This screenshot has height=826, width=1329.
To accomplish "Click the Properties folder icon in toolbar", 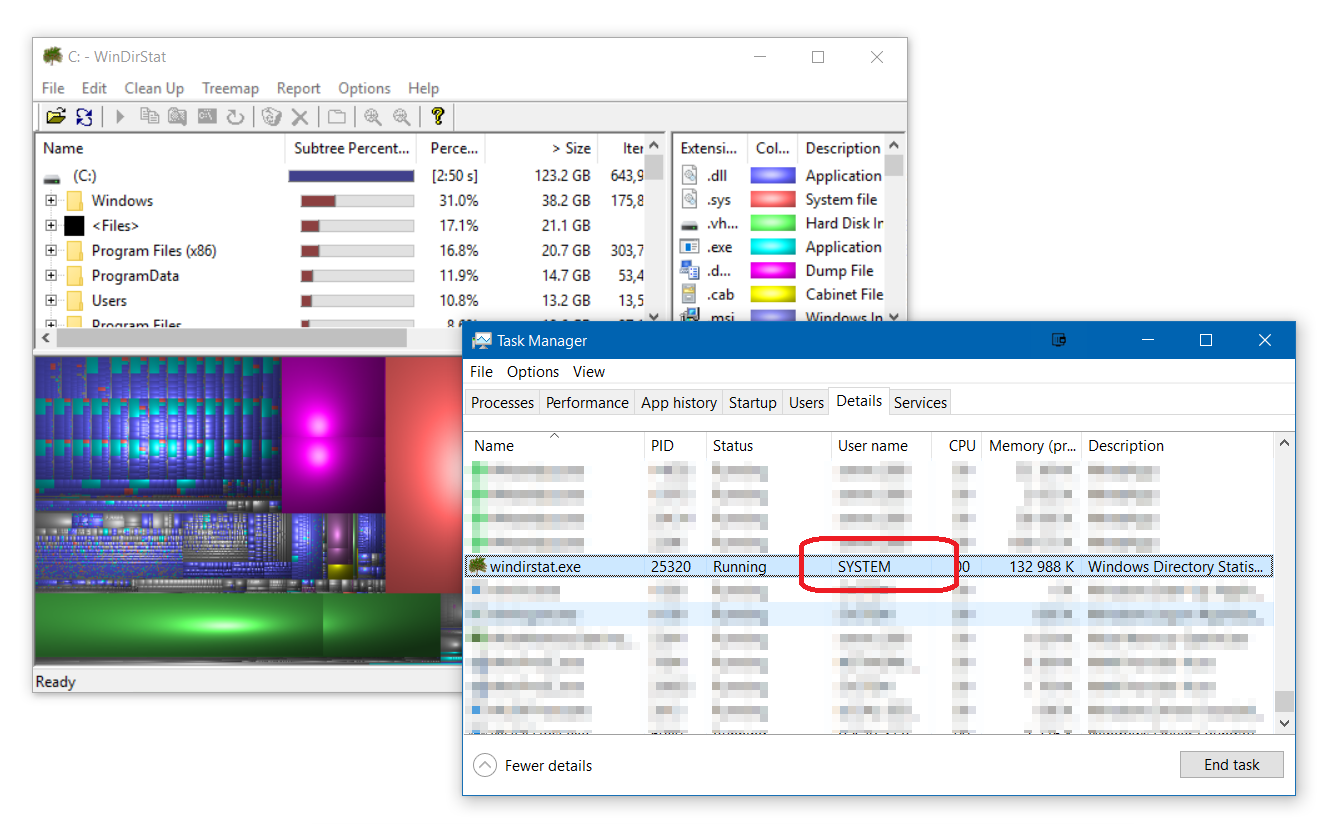I will (337, 117).
